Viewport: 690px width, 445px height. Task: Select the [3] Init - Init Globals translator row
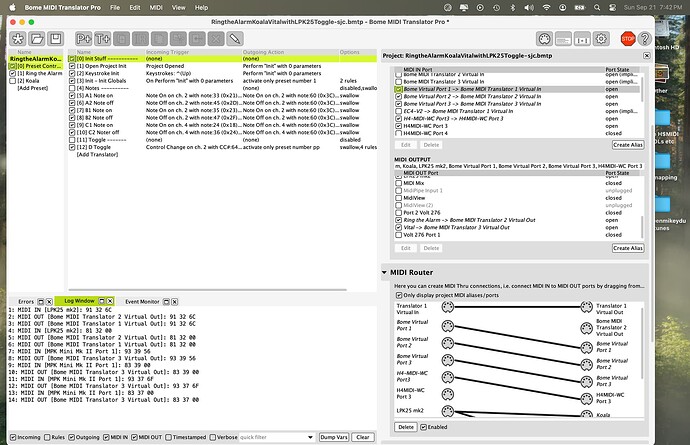pyautogui.click(x=223, y=81)
